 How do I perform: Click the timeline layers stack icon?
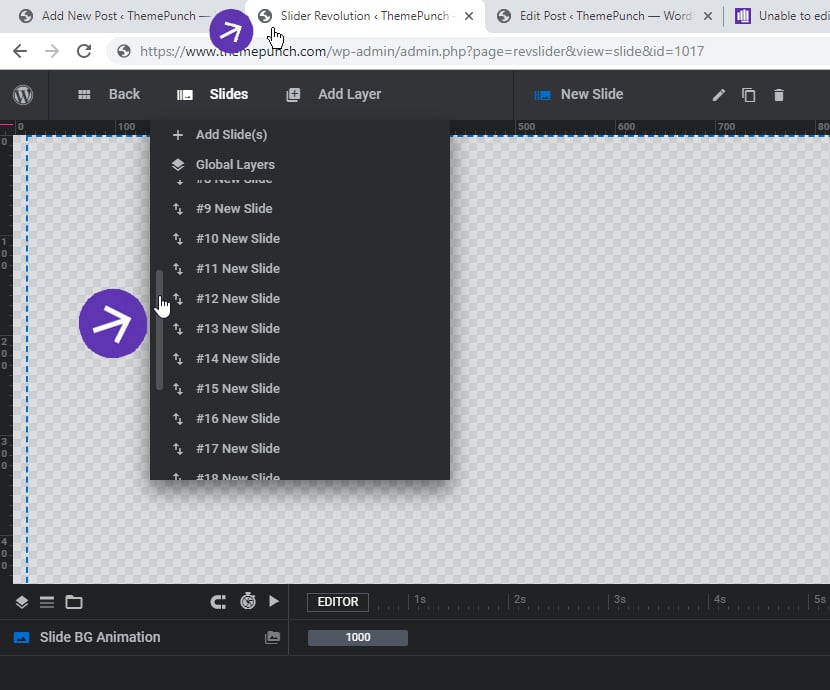[x=22, y=602]
